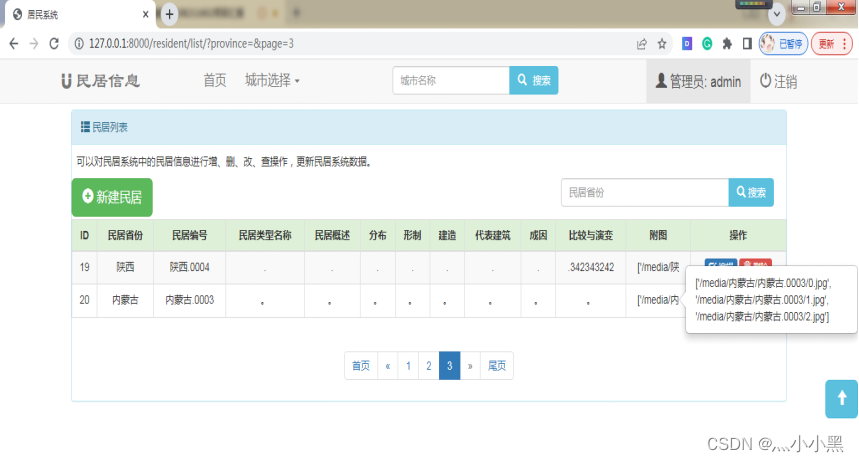
Task: Click the profile avatar marked 已暂停
Action: (x=783, y=44)
